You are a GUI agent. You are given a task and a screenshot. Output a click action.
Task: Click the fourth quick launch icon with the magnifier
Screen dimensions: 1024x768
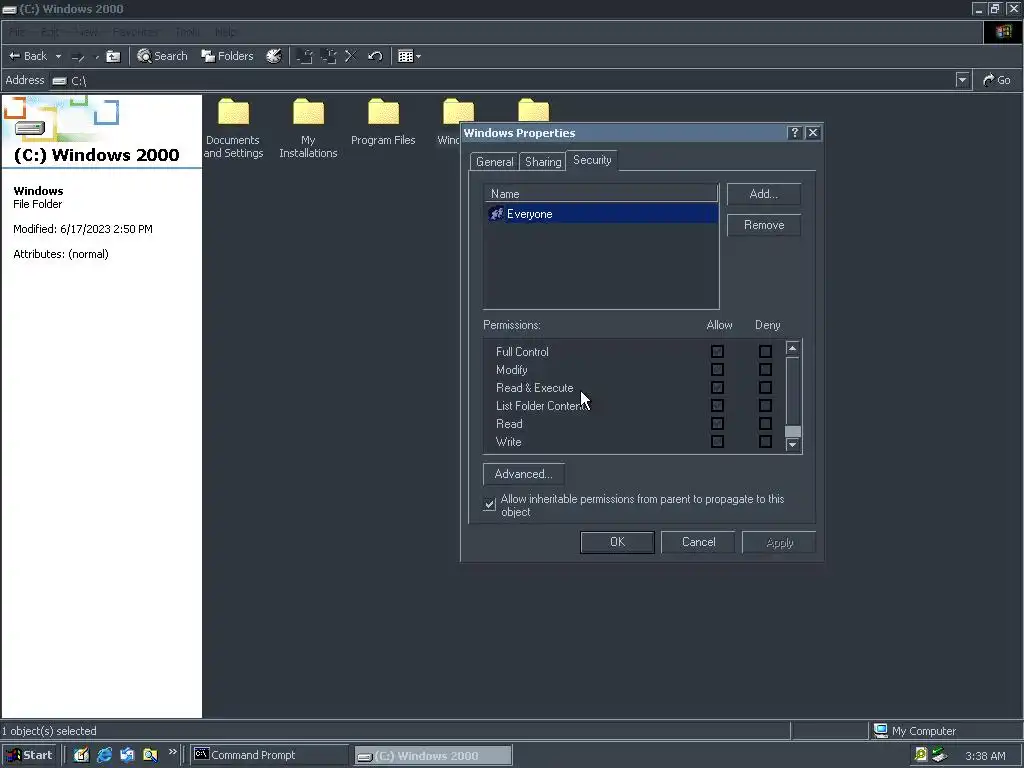pos(150,755)
